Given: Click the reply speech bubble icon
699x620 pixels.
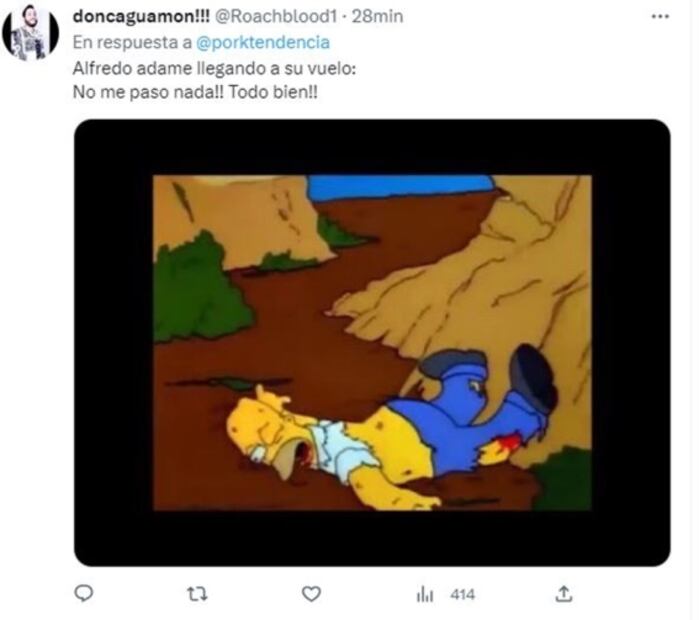Looking at the screenshot, I should click(84, 593).
